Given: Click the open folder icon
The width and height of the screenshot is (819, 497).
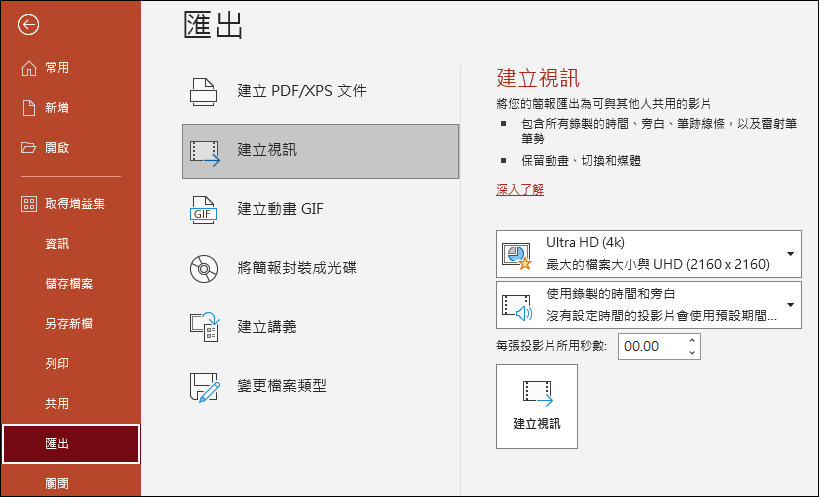Looking at the screenshot, I should coord(29,148).
